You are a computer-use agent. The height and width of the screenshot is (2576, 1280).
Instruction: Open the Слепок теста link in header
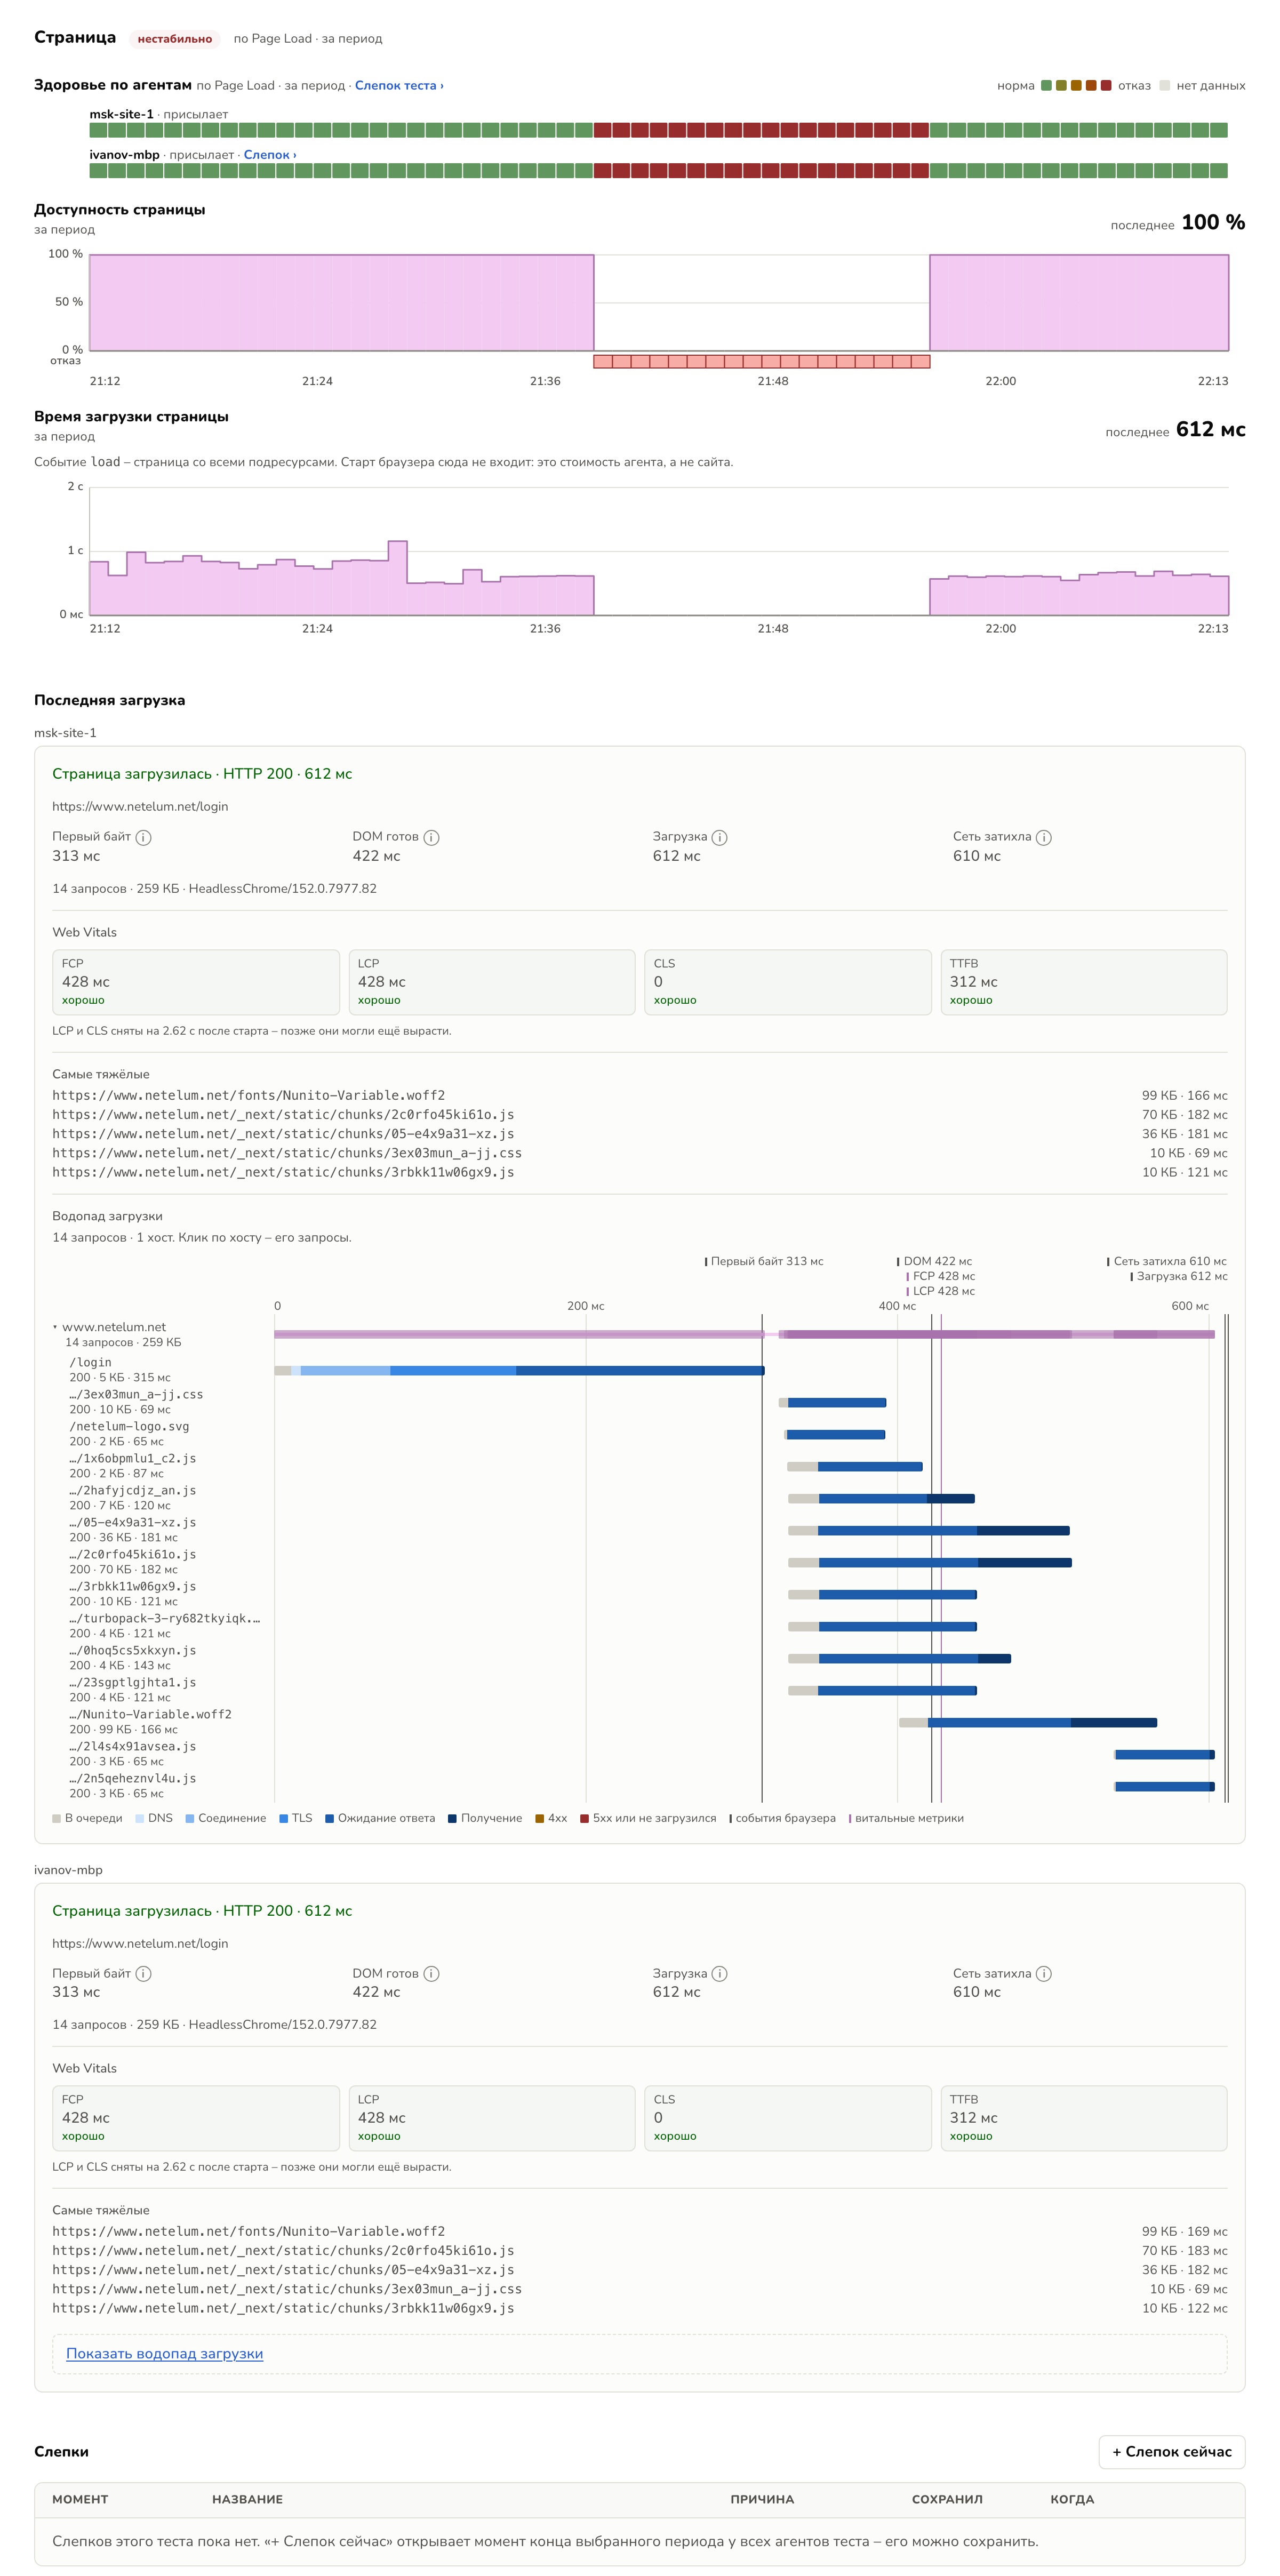click(399, 85)
